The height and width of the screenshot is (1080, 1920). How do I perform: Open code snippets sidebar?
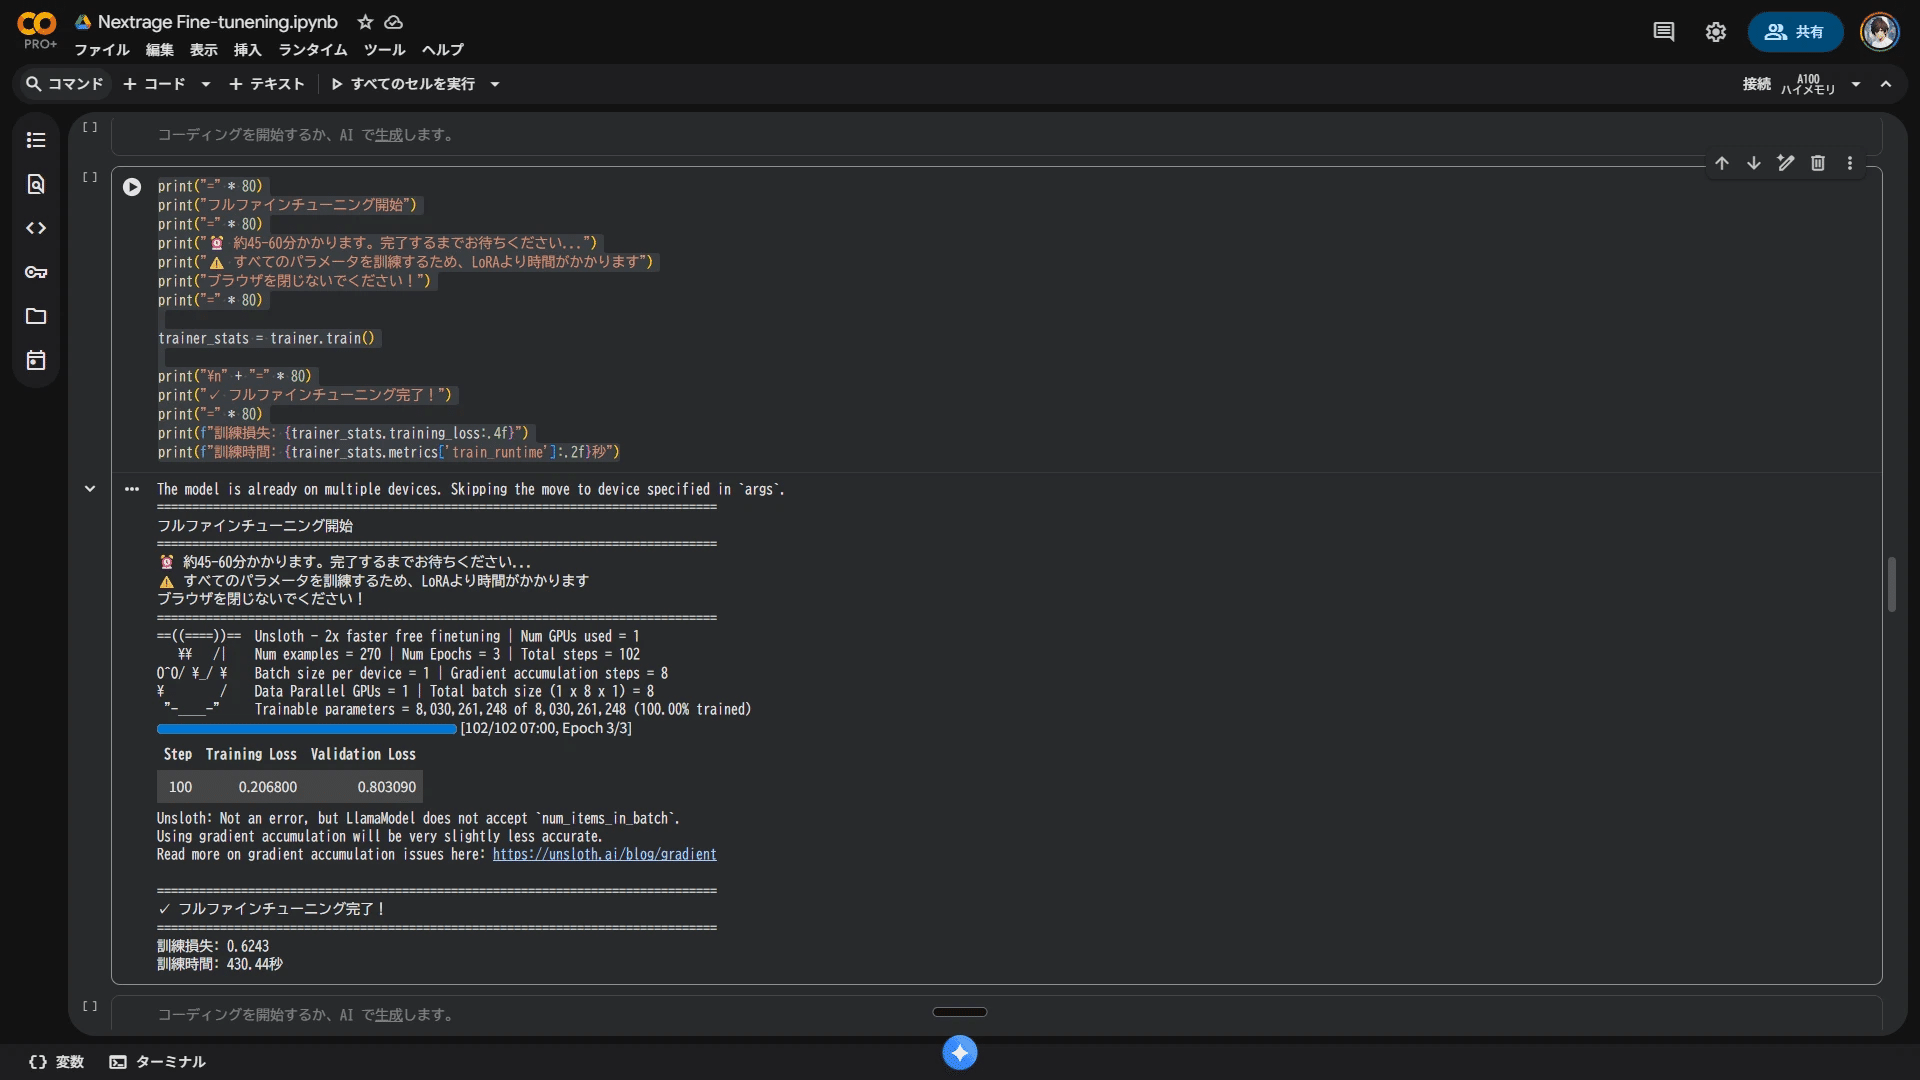coord(36,228)
